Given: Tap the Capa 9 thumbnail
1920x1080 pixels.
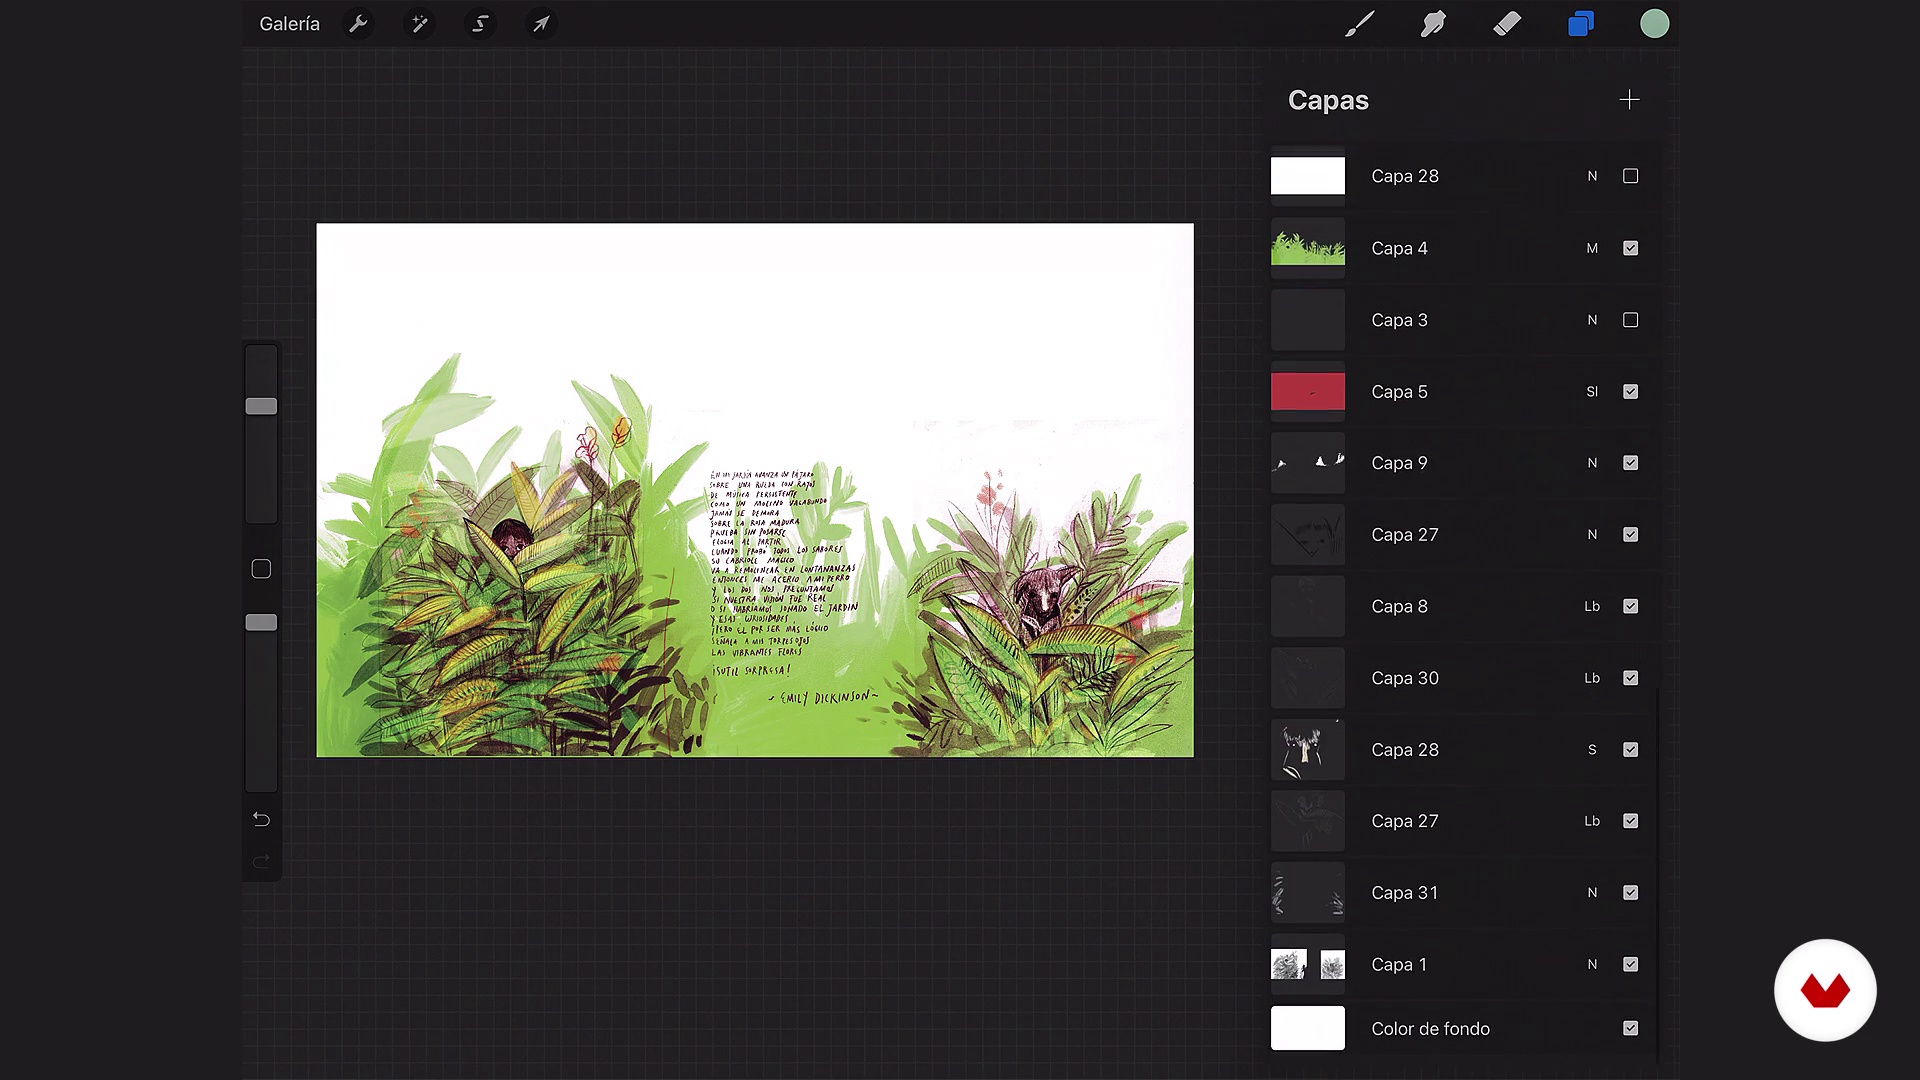Looking at the screenshot, I should click(x=1308, y=463).
